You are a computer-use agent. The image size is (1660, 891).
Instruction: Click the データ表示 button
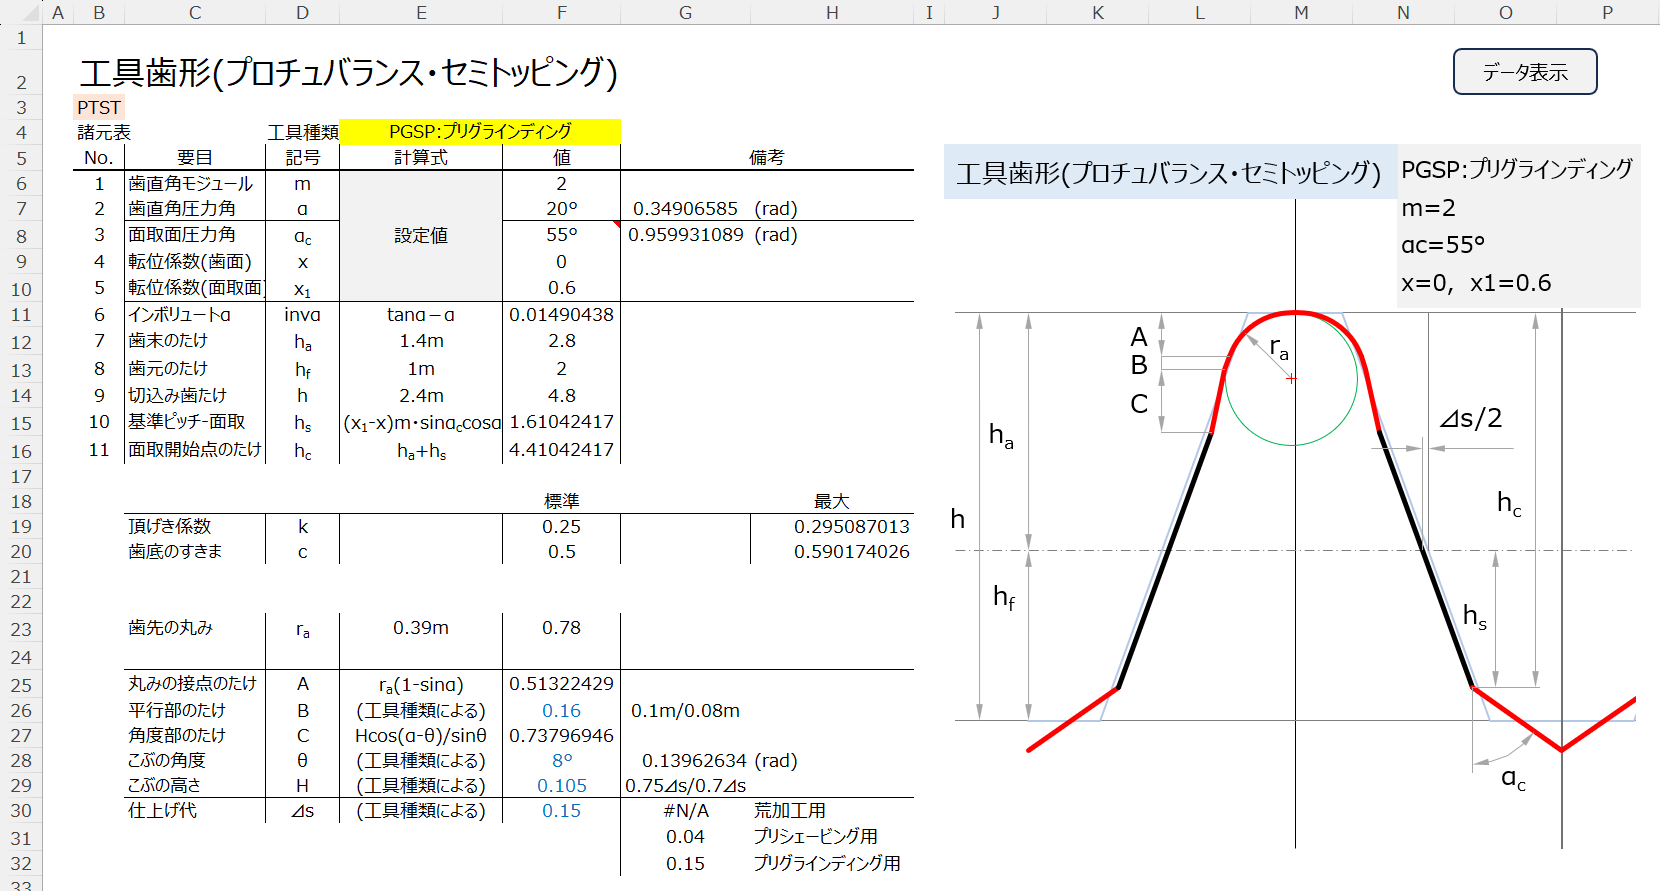pyautogui.click(x=1524, y=72)
